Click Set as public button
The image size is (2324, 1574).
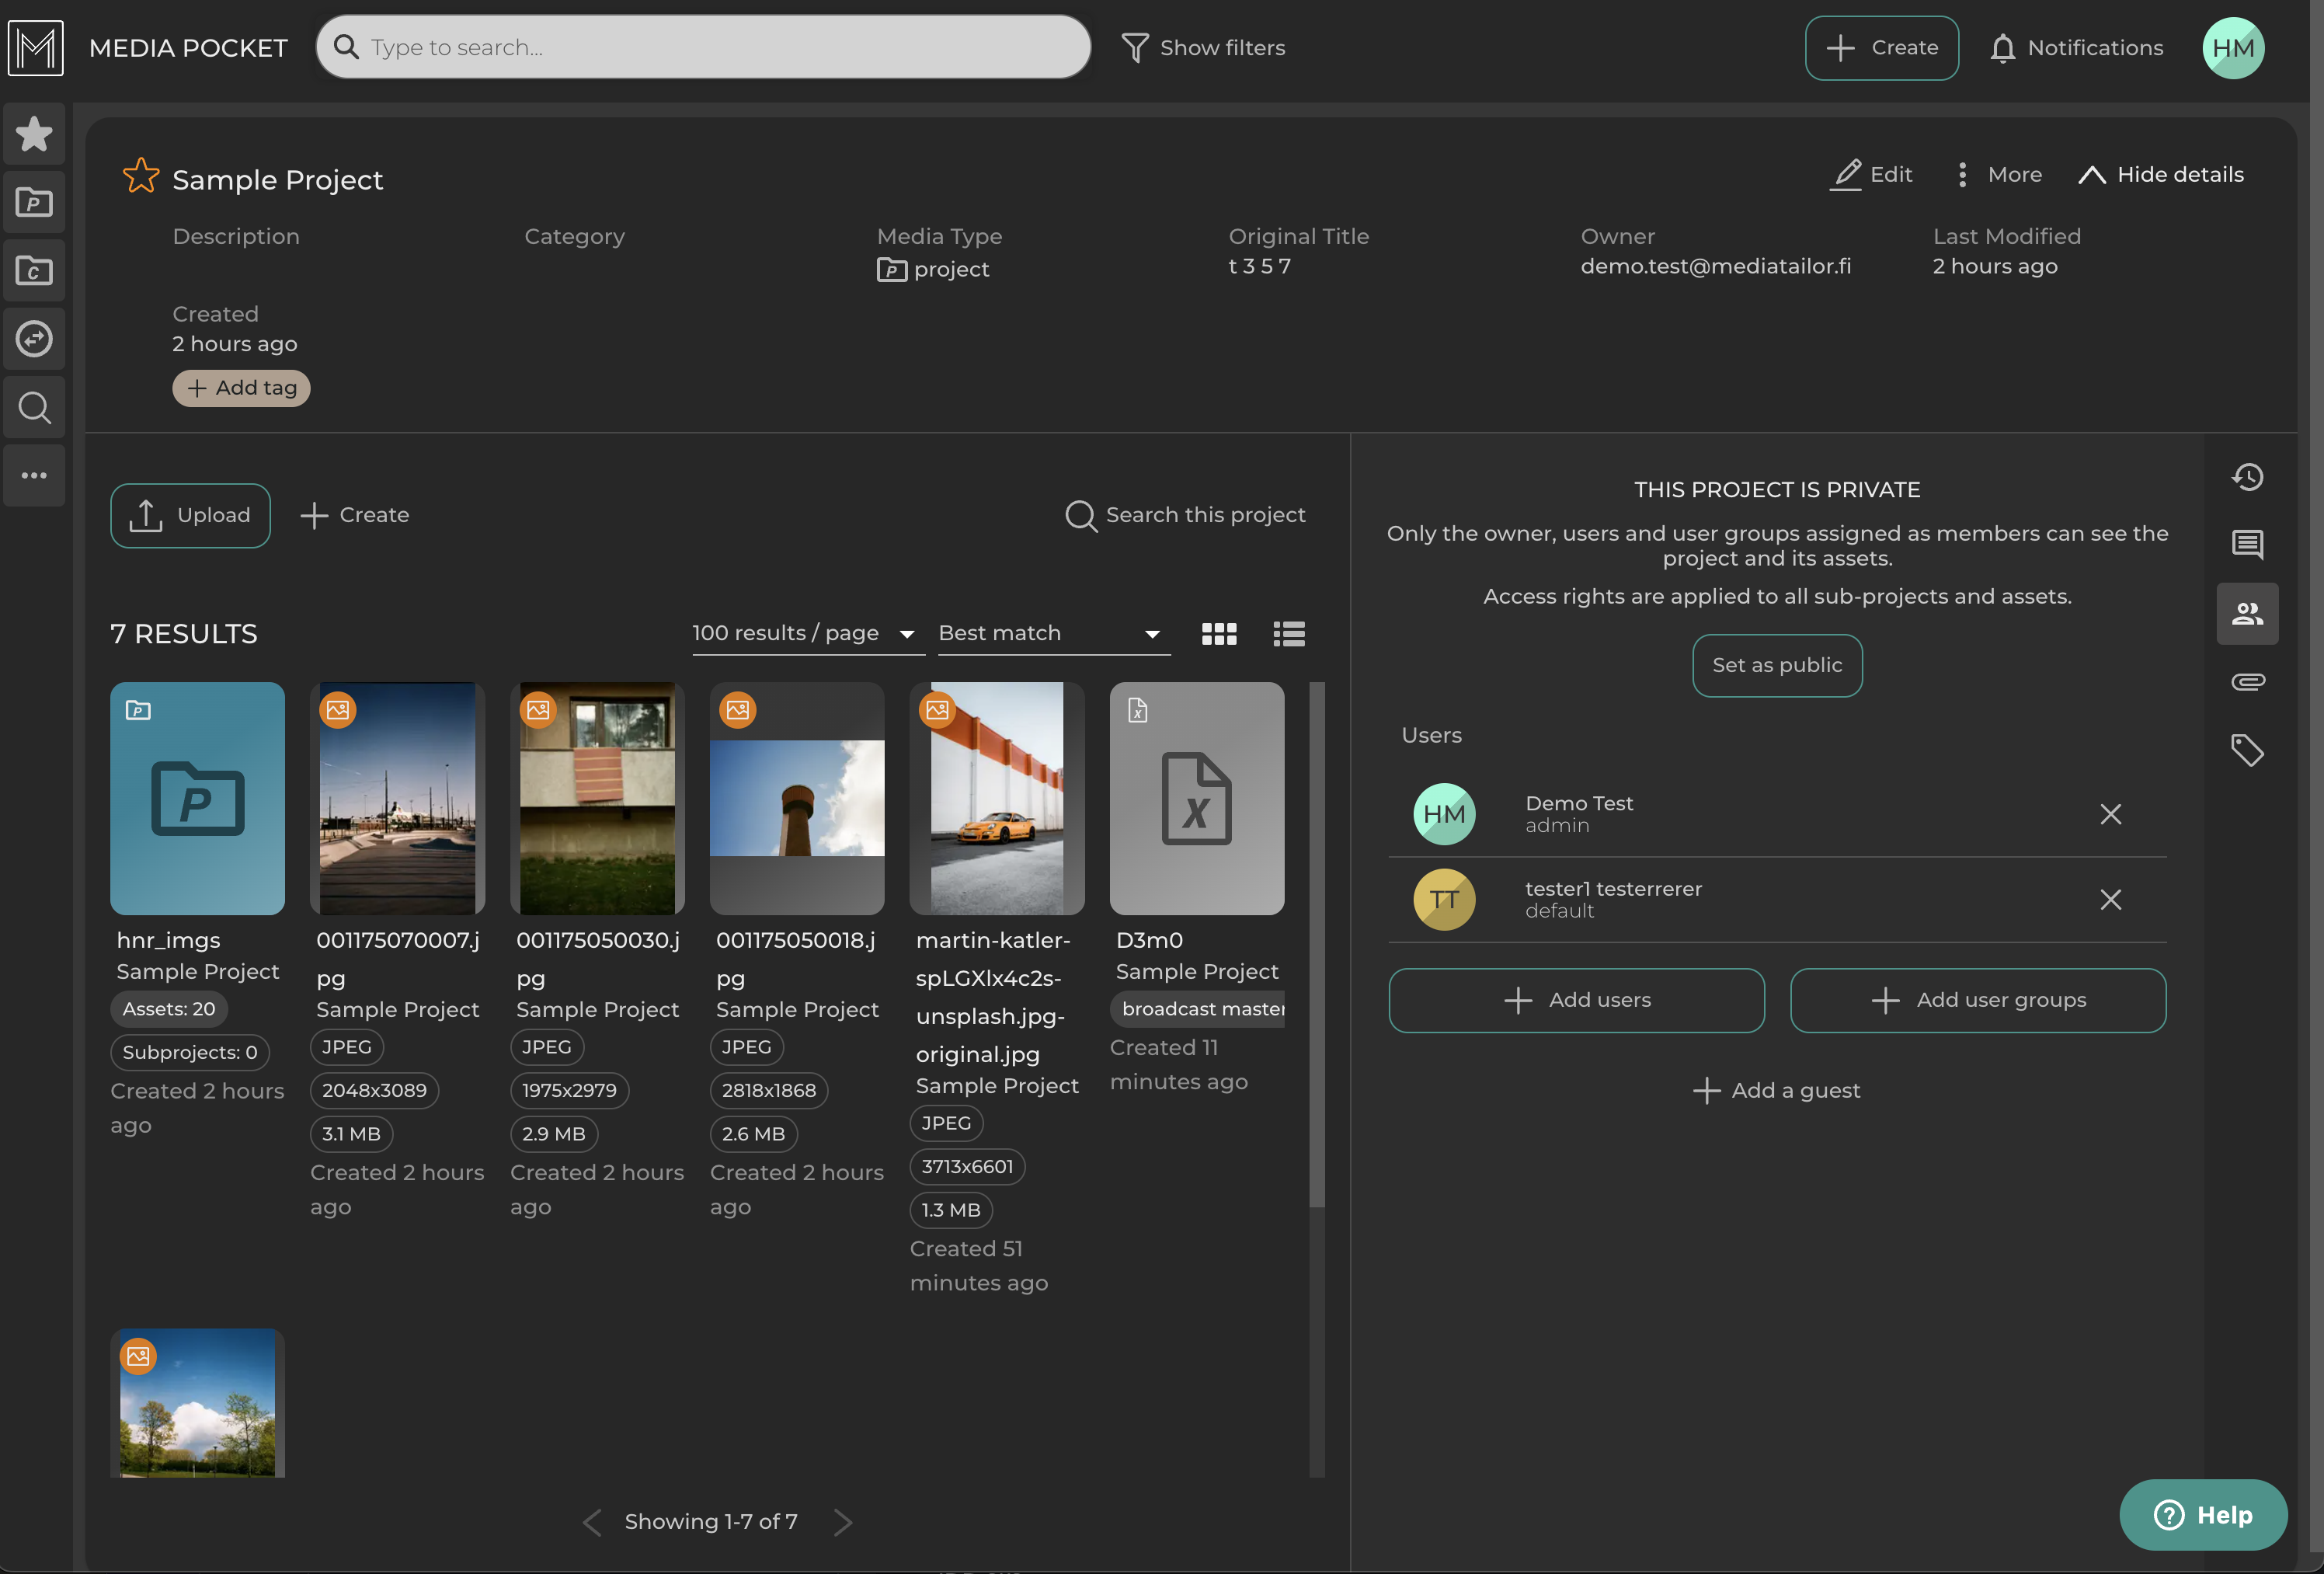[x=1776, y=666]
